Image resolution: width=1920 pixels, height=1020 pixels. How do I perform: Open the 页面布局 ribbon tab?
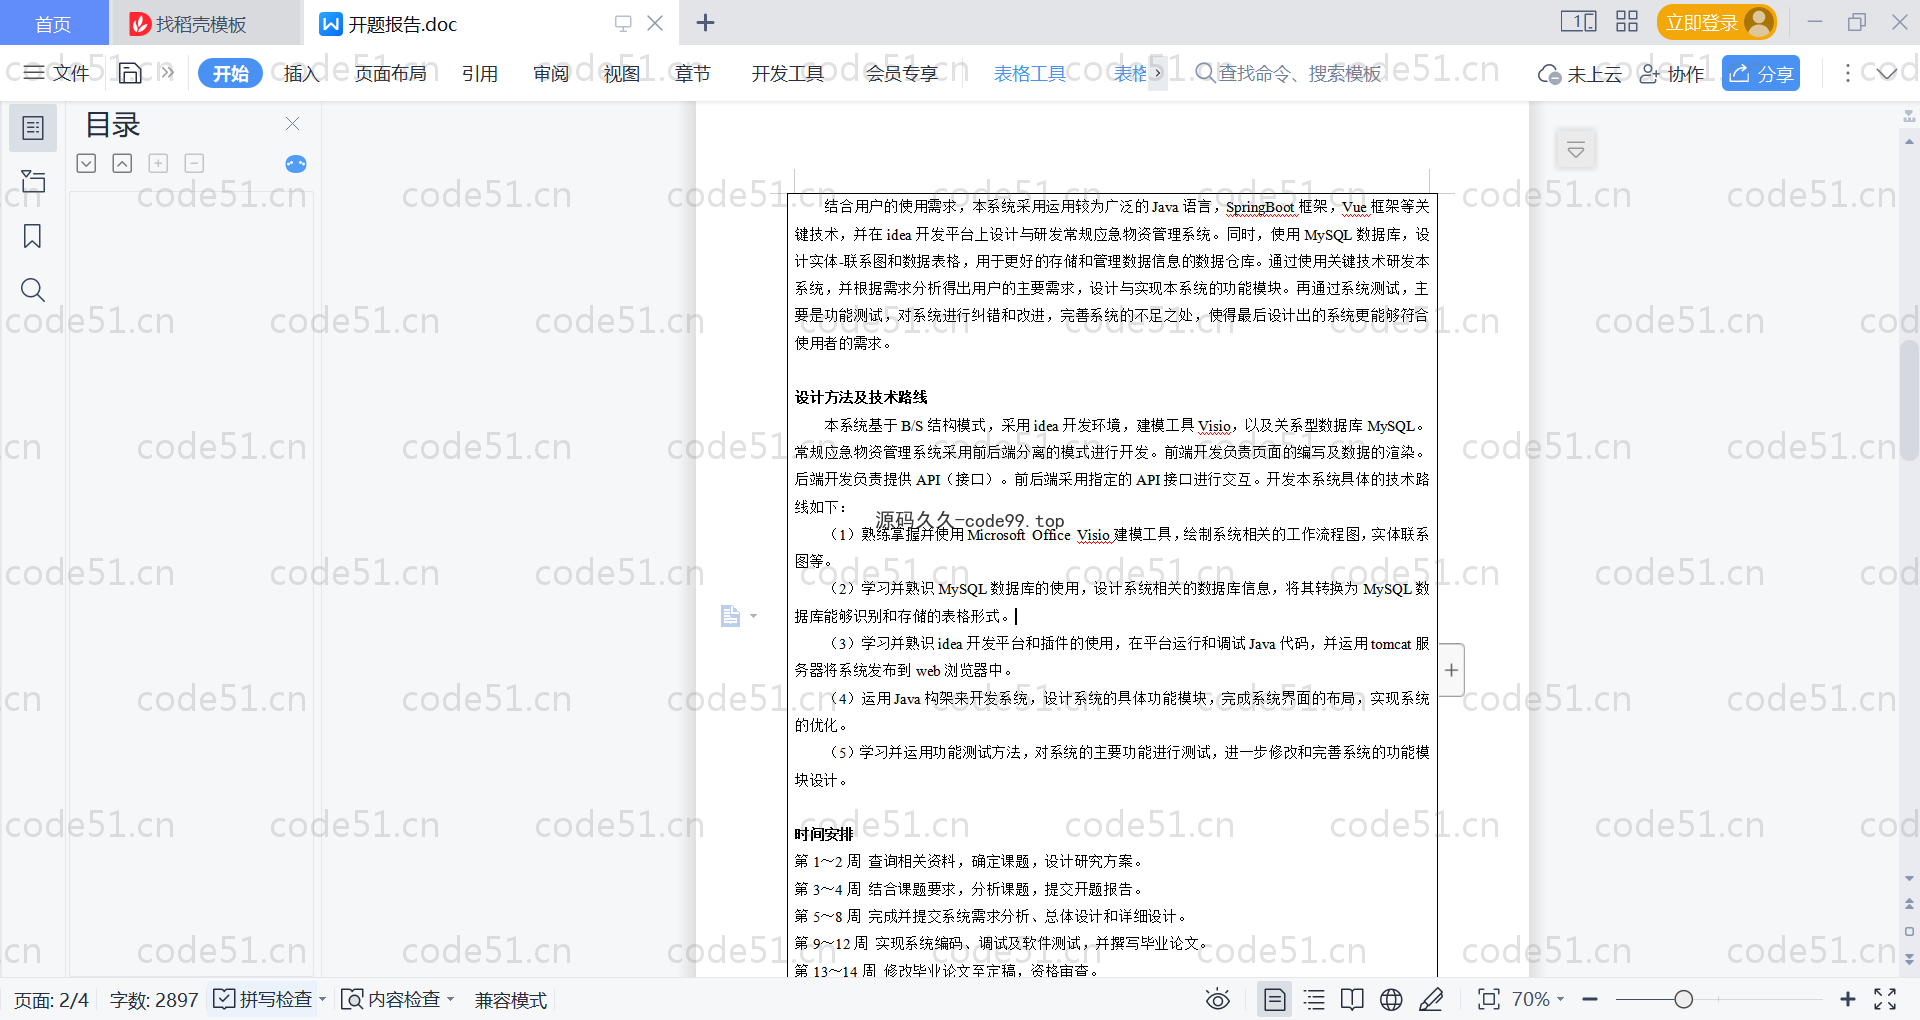pos(391,73)
